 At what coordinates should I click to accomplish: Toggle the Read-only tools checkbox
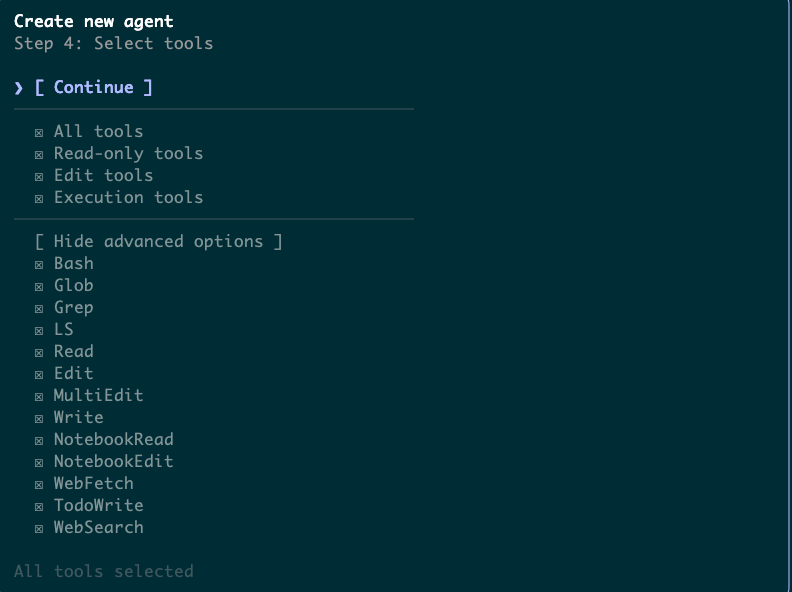39,154
